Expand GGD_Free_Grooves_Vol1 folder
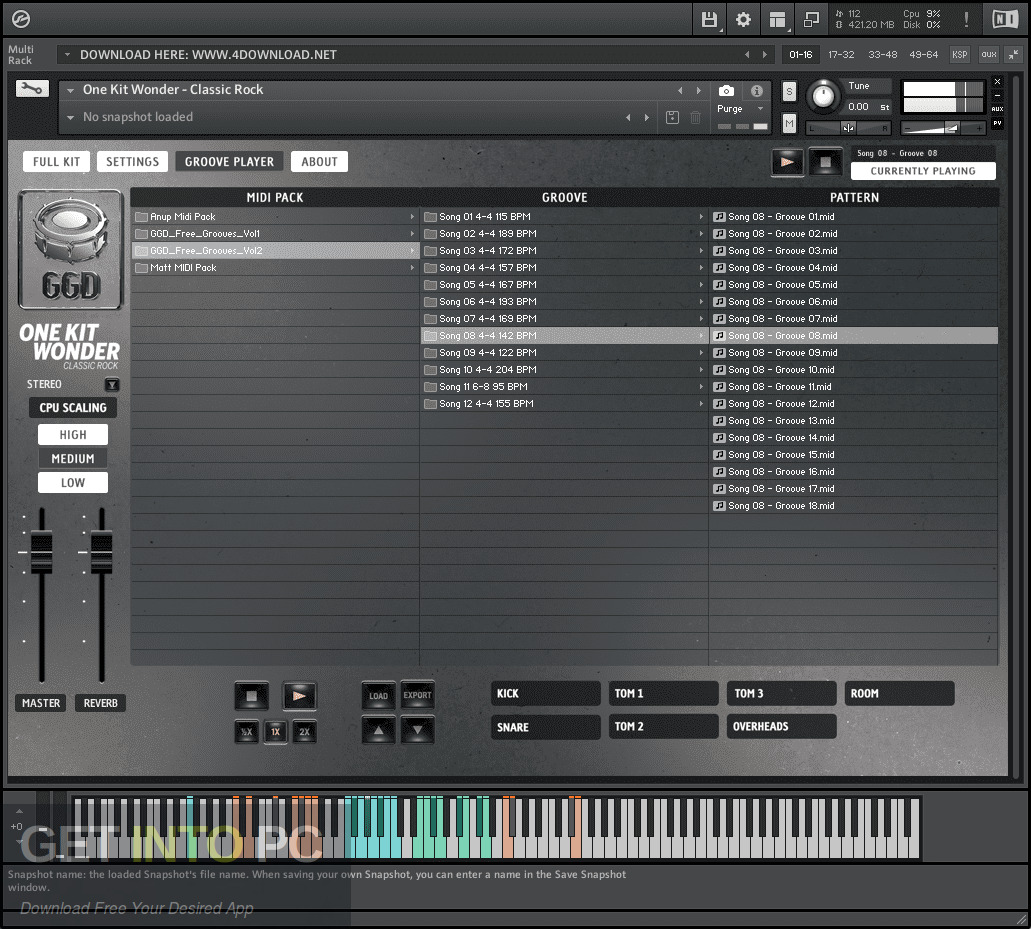 click(x=412, y=233)
